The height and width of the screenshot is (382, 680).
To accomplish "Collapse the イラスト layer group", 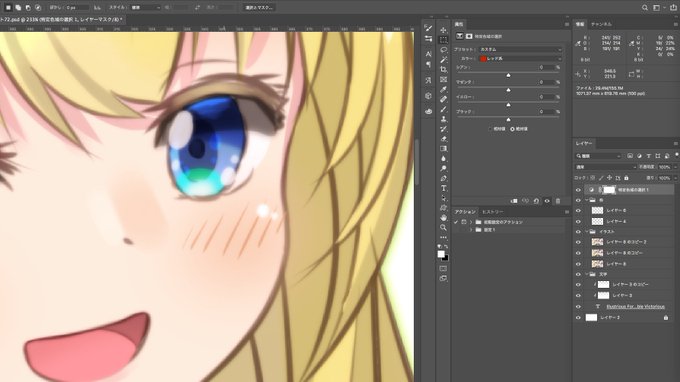I will 587,232.
